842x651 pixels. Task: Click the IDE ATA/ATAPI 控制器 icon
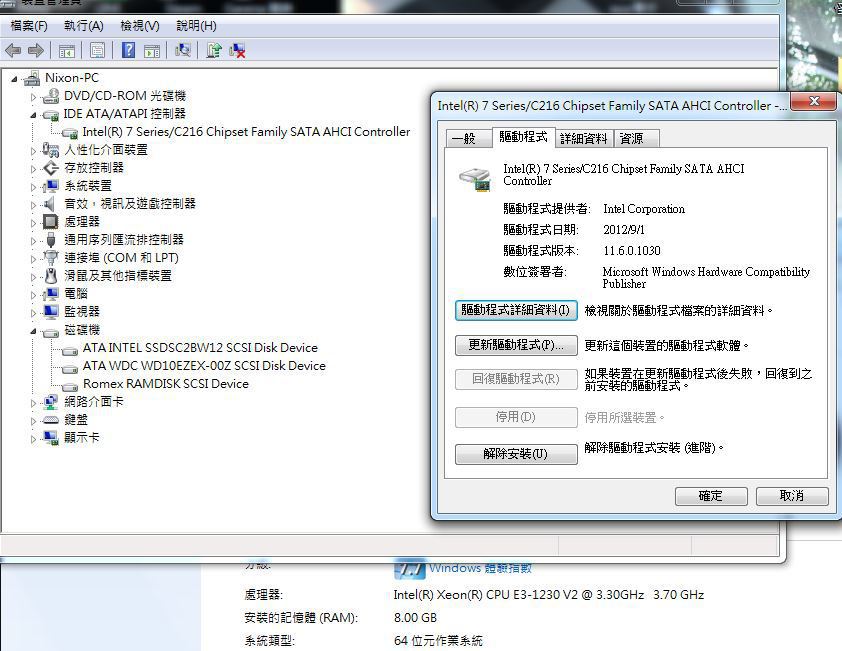click(51, 114)
